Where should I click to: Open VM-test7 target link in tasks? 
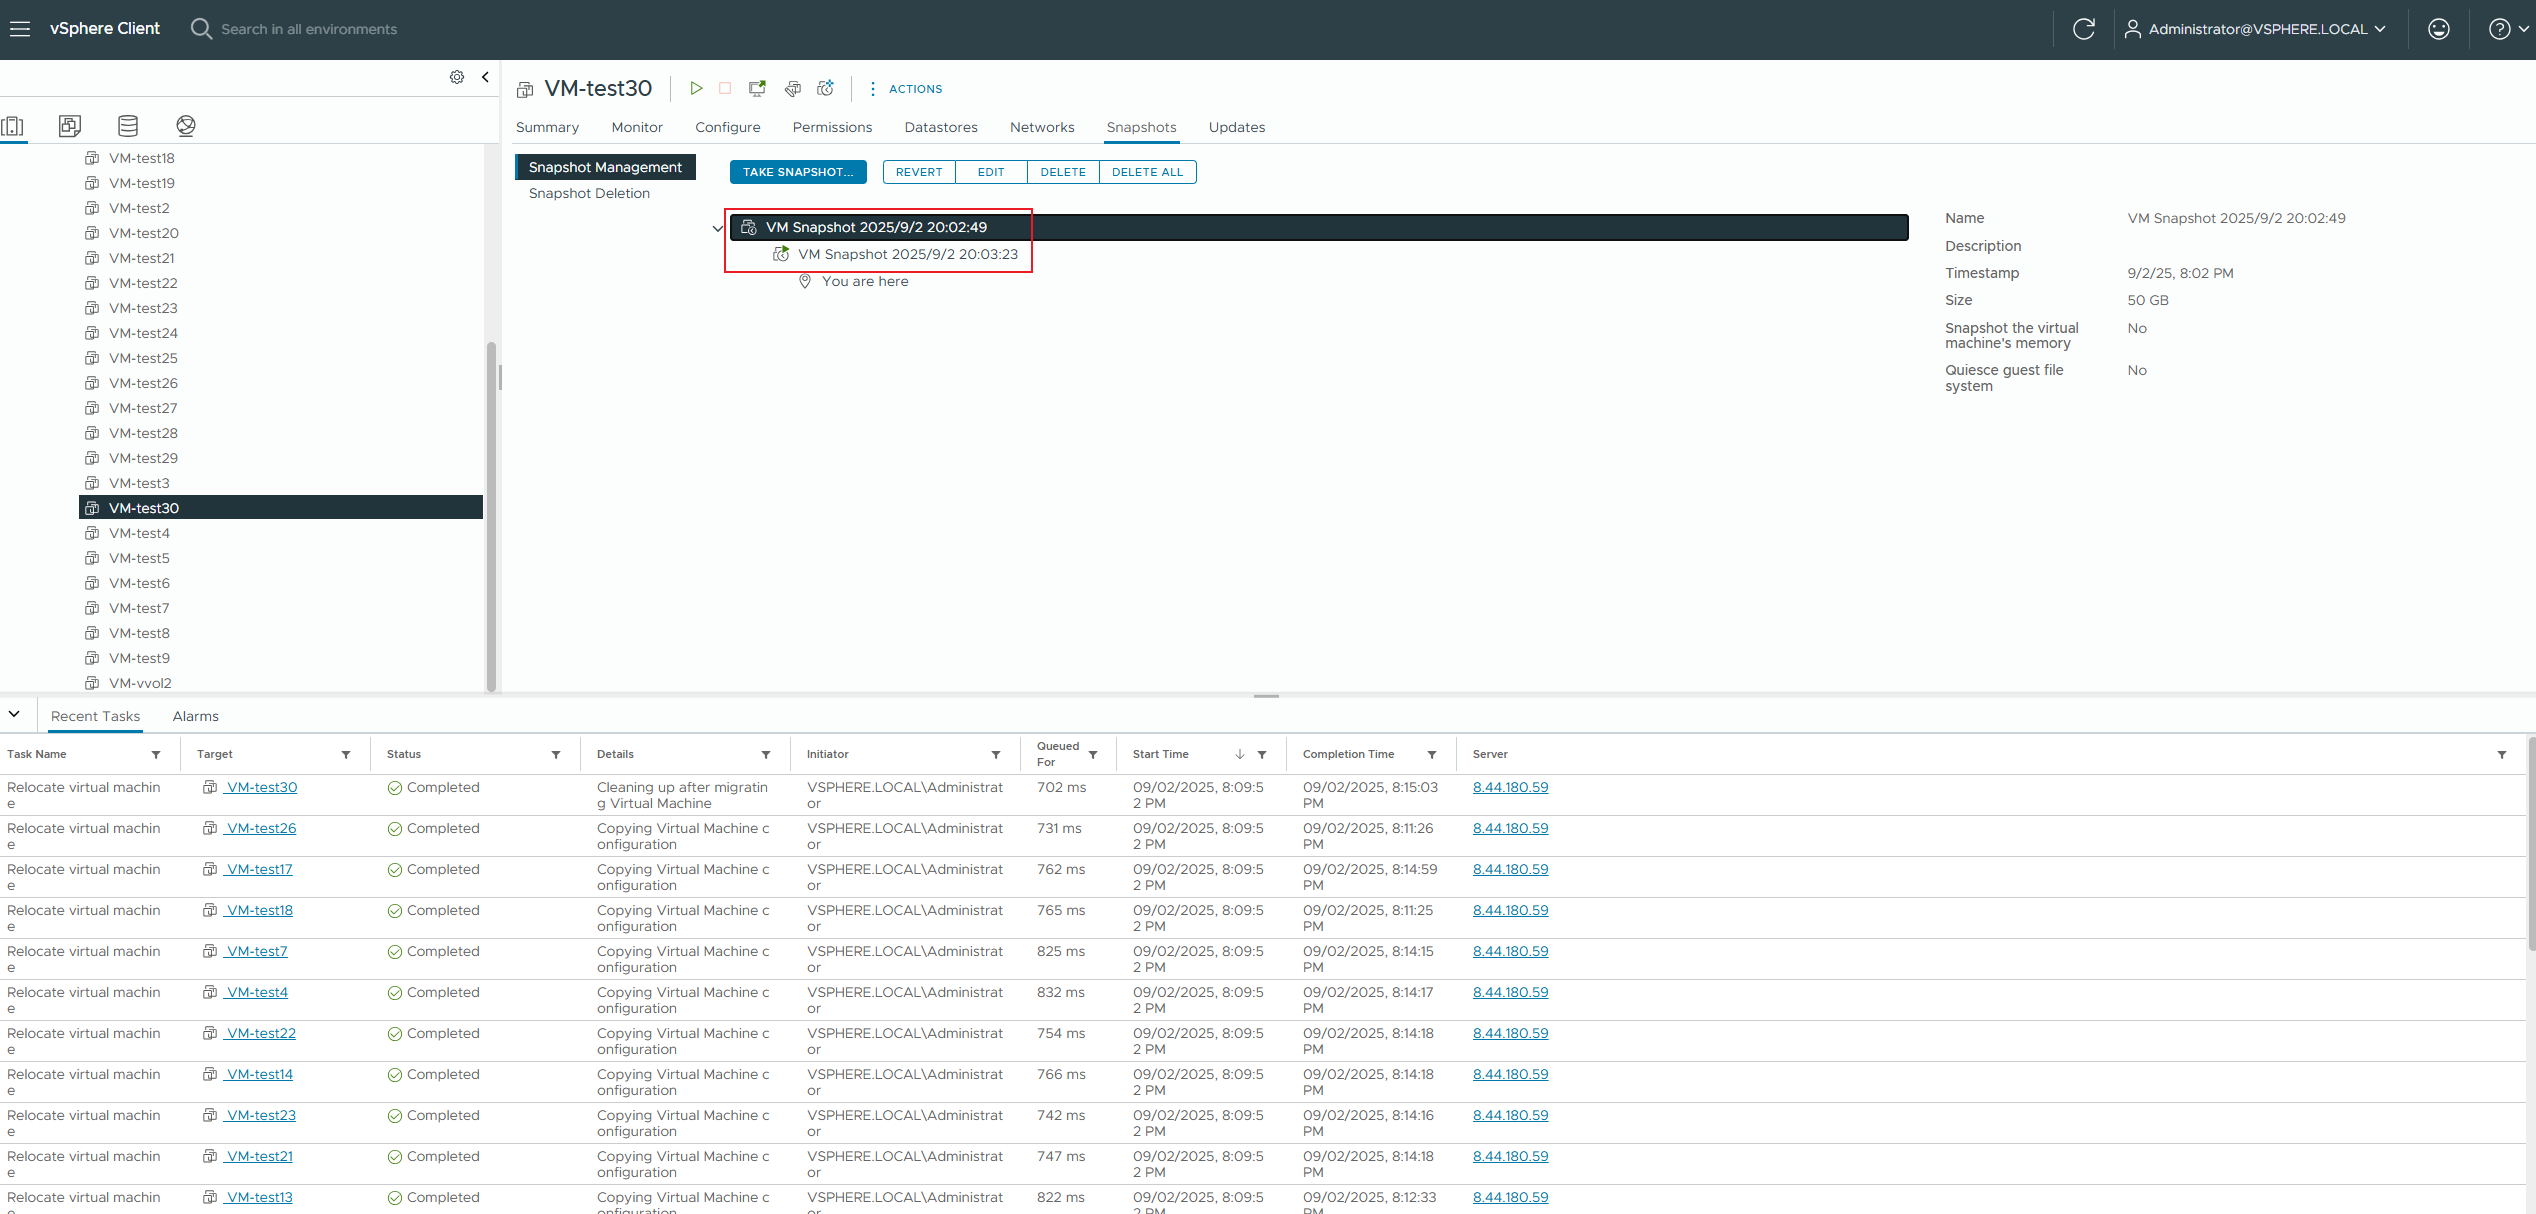(256, 951)
